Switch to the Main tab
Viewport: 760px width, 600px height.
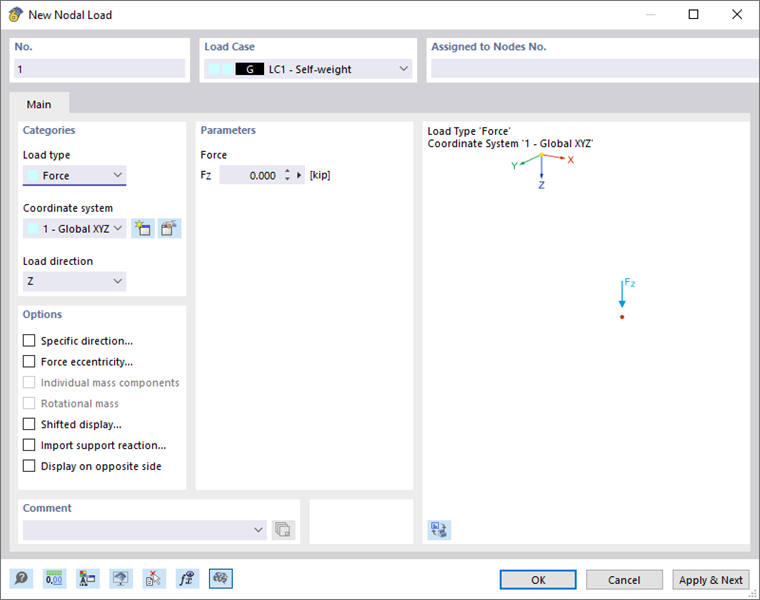click(39, 104)
